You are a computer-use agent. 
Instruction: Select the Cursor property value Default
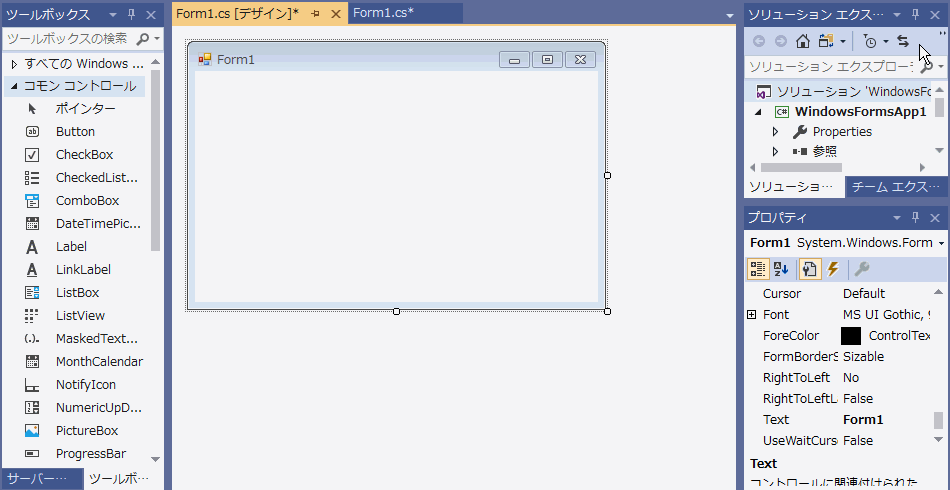pos(864,294)
